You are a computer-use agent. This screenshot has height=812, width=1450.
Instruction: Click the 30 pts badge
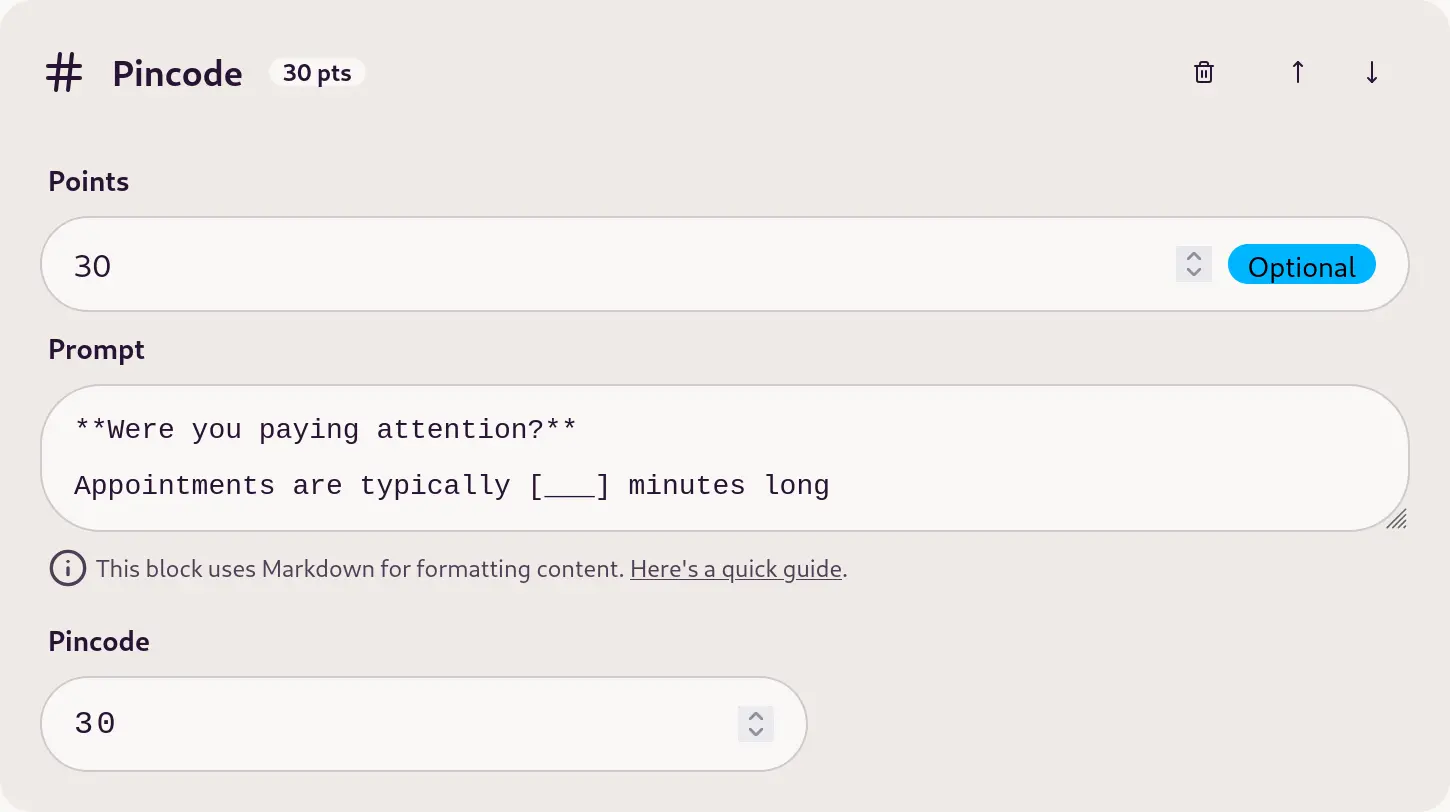317,73
